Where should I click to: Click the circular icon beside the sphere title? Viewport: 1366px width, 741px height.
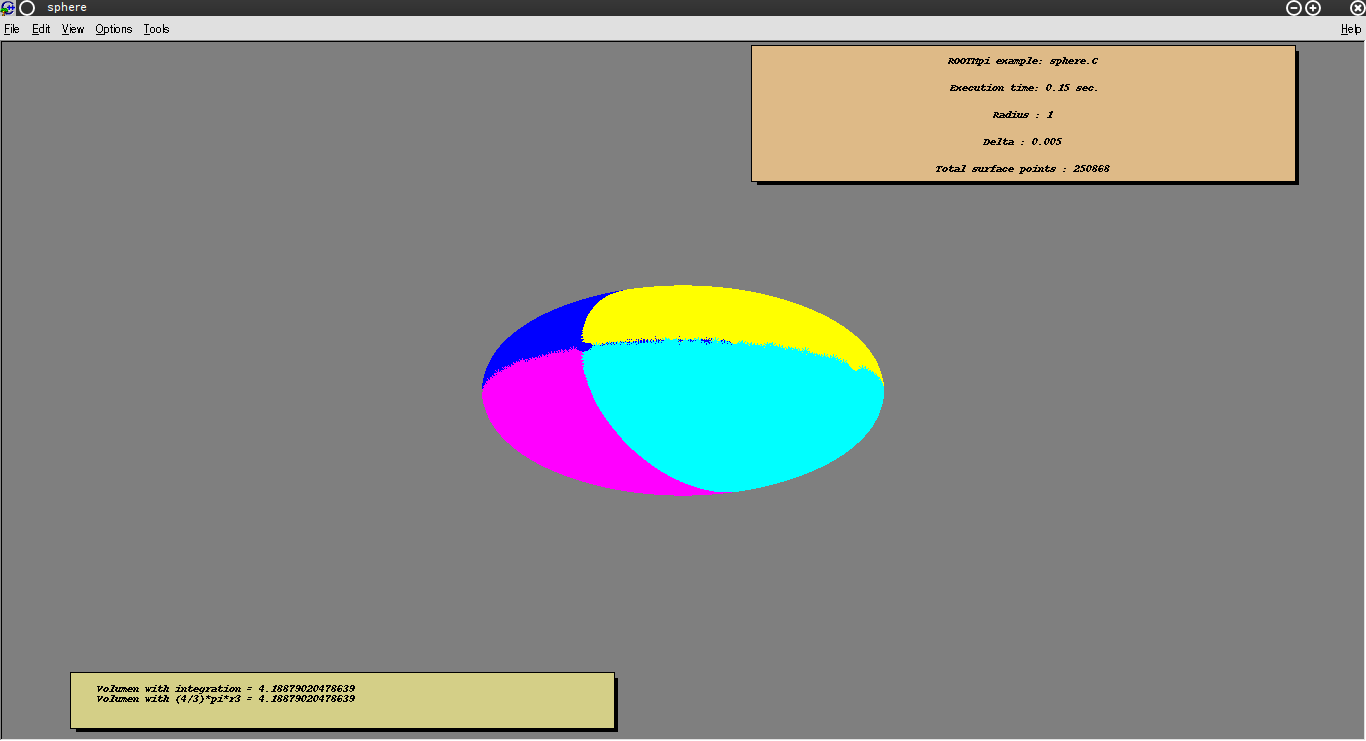[28, 8]
